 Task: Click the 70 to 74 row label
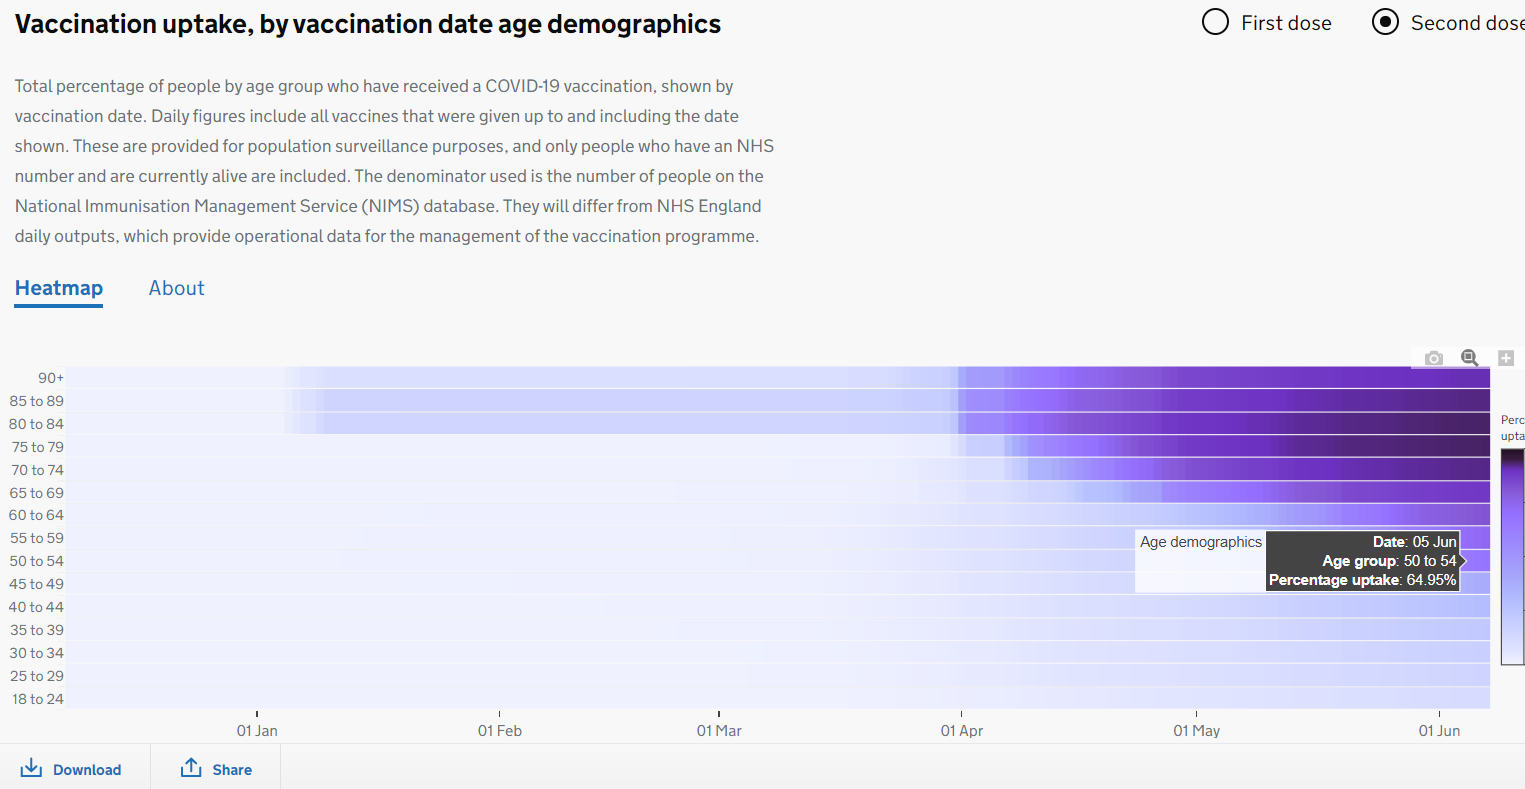[37, 470]
